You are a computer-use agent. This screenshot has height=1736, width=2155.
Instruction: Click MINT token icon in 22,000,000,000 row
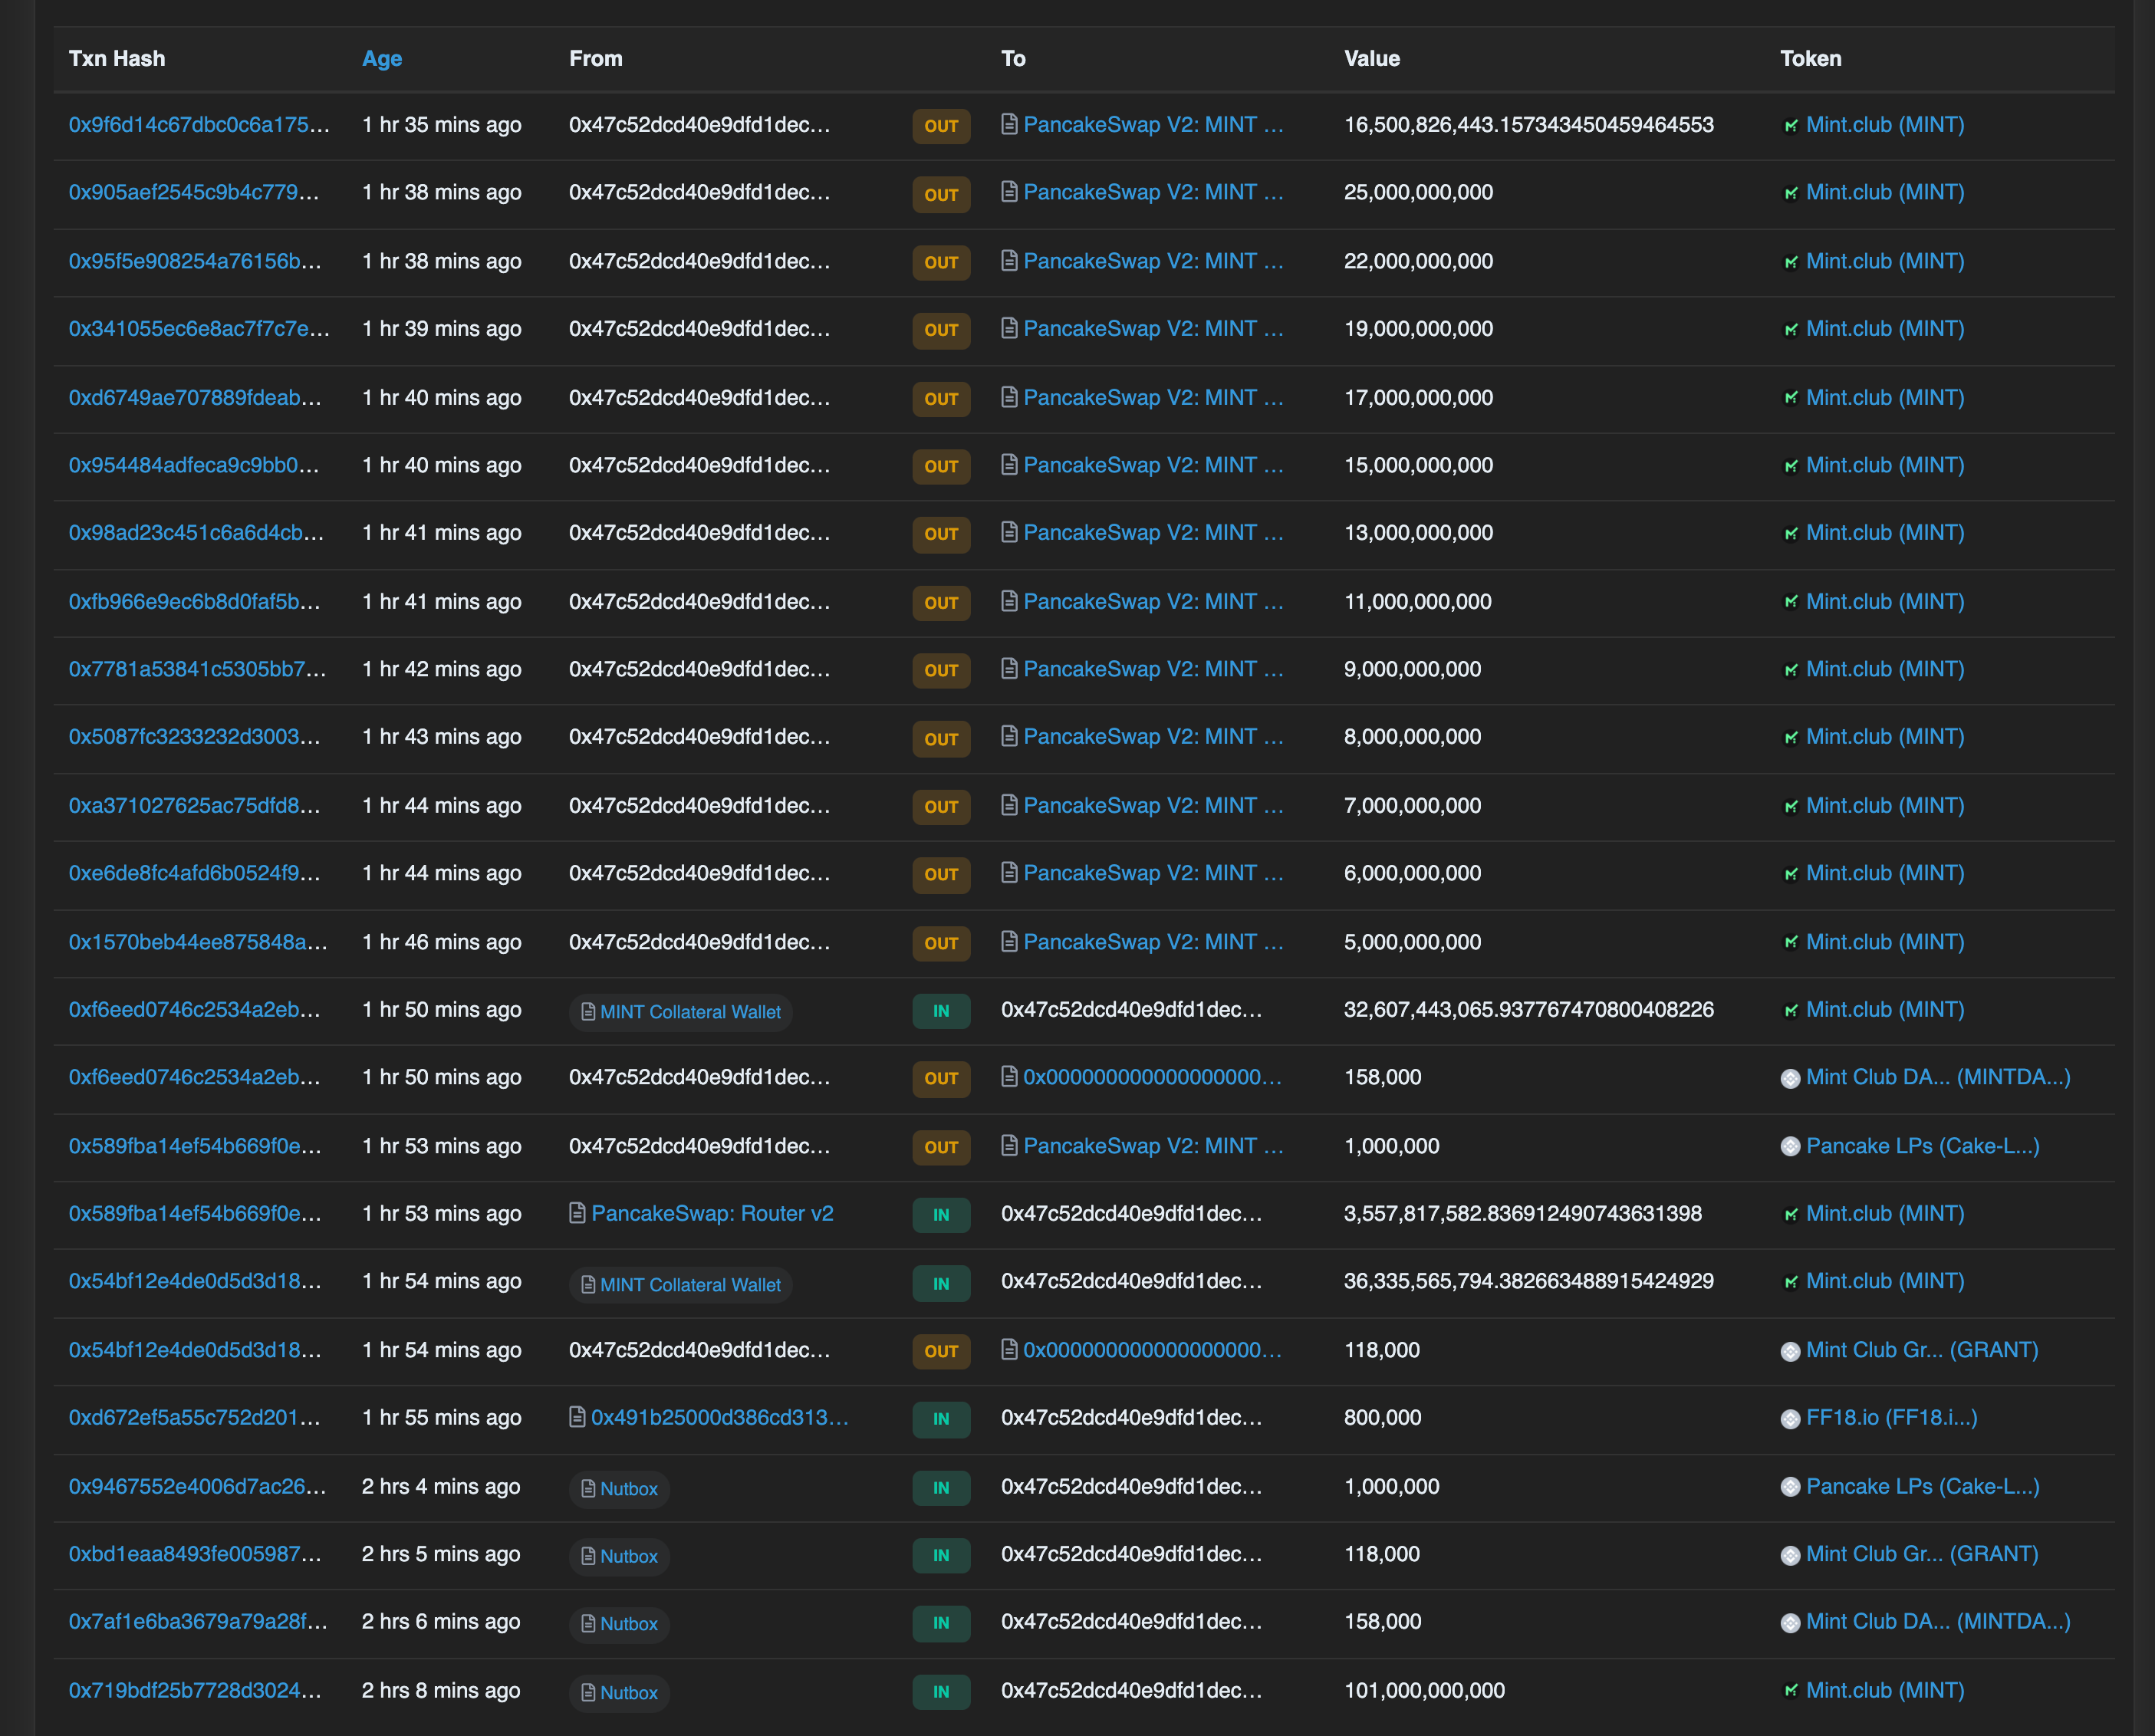click(1790, 262)
